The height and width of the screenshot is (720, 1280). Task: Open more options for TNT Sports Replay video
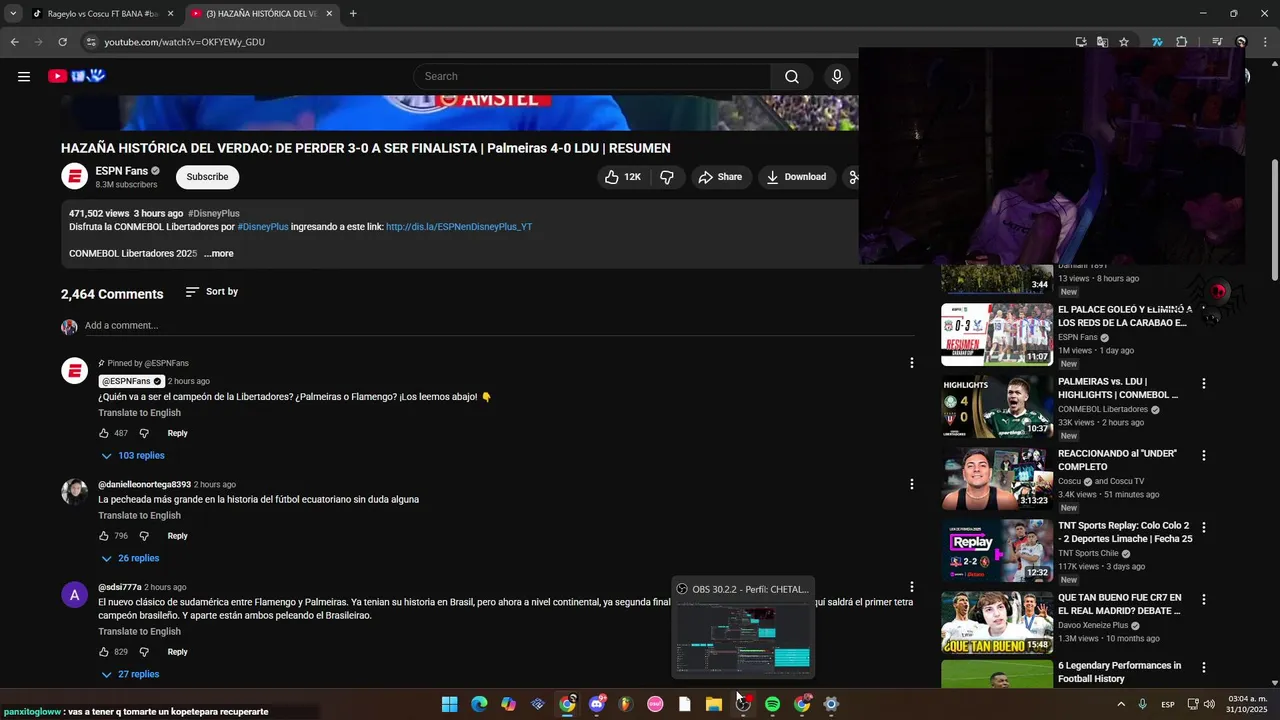[x=1204, y=528]
